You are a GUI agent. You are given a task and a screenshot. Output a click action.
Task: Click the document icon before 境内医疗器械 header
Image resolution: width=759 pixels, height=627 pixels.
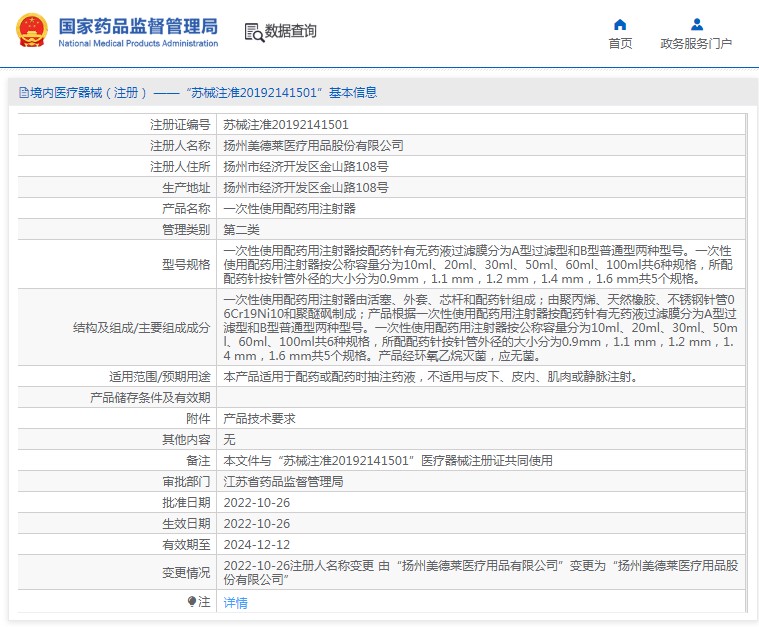click(23, 93)
